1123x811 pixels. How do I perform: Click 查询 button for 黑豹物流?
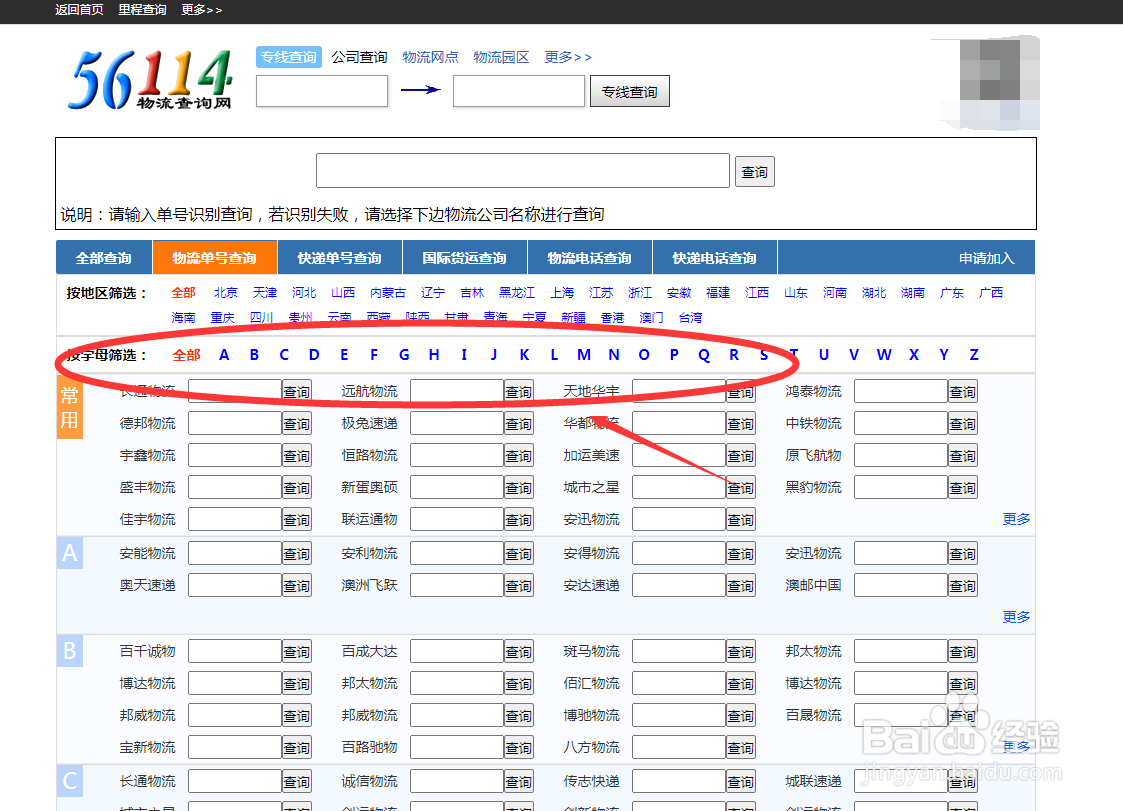pos(963,487)
